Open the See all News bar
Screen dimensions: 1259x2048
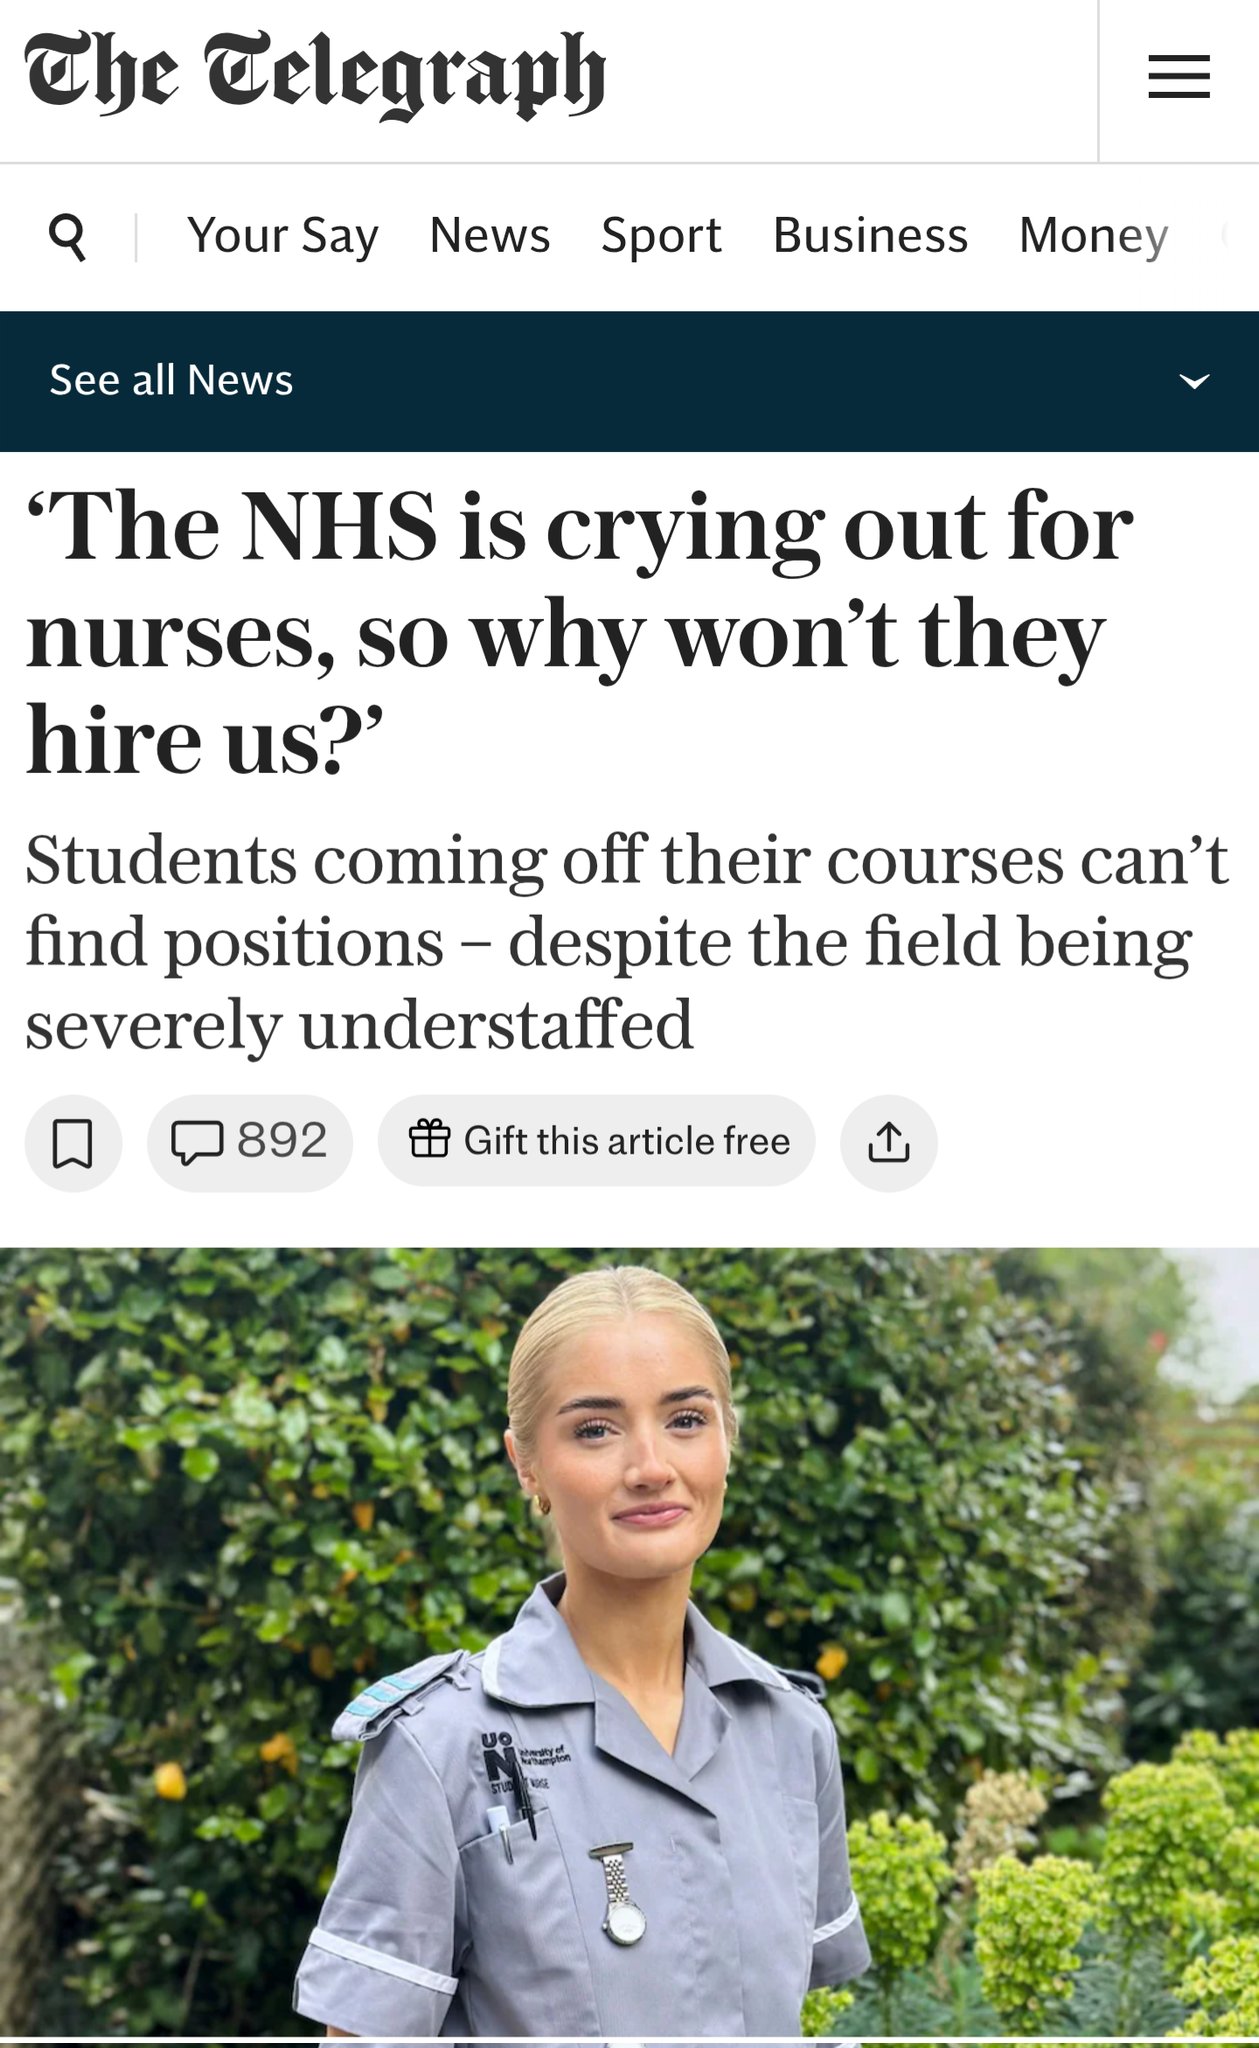click(629, 381)
